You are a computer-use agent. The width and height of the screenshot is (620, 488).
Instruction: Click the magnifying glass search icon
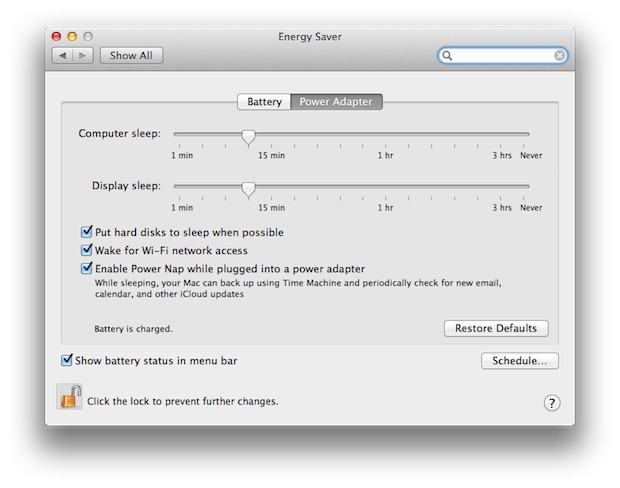click(447, 55)
